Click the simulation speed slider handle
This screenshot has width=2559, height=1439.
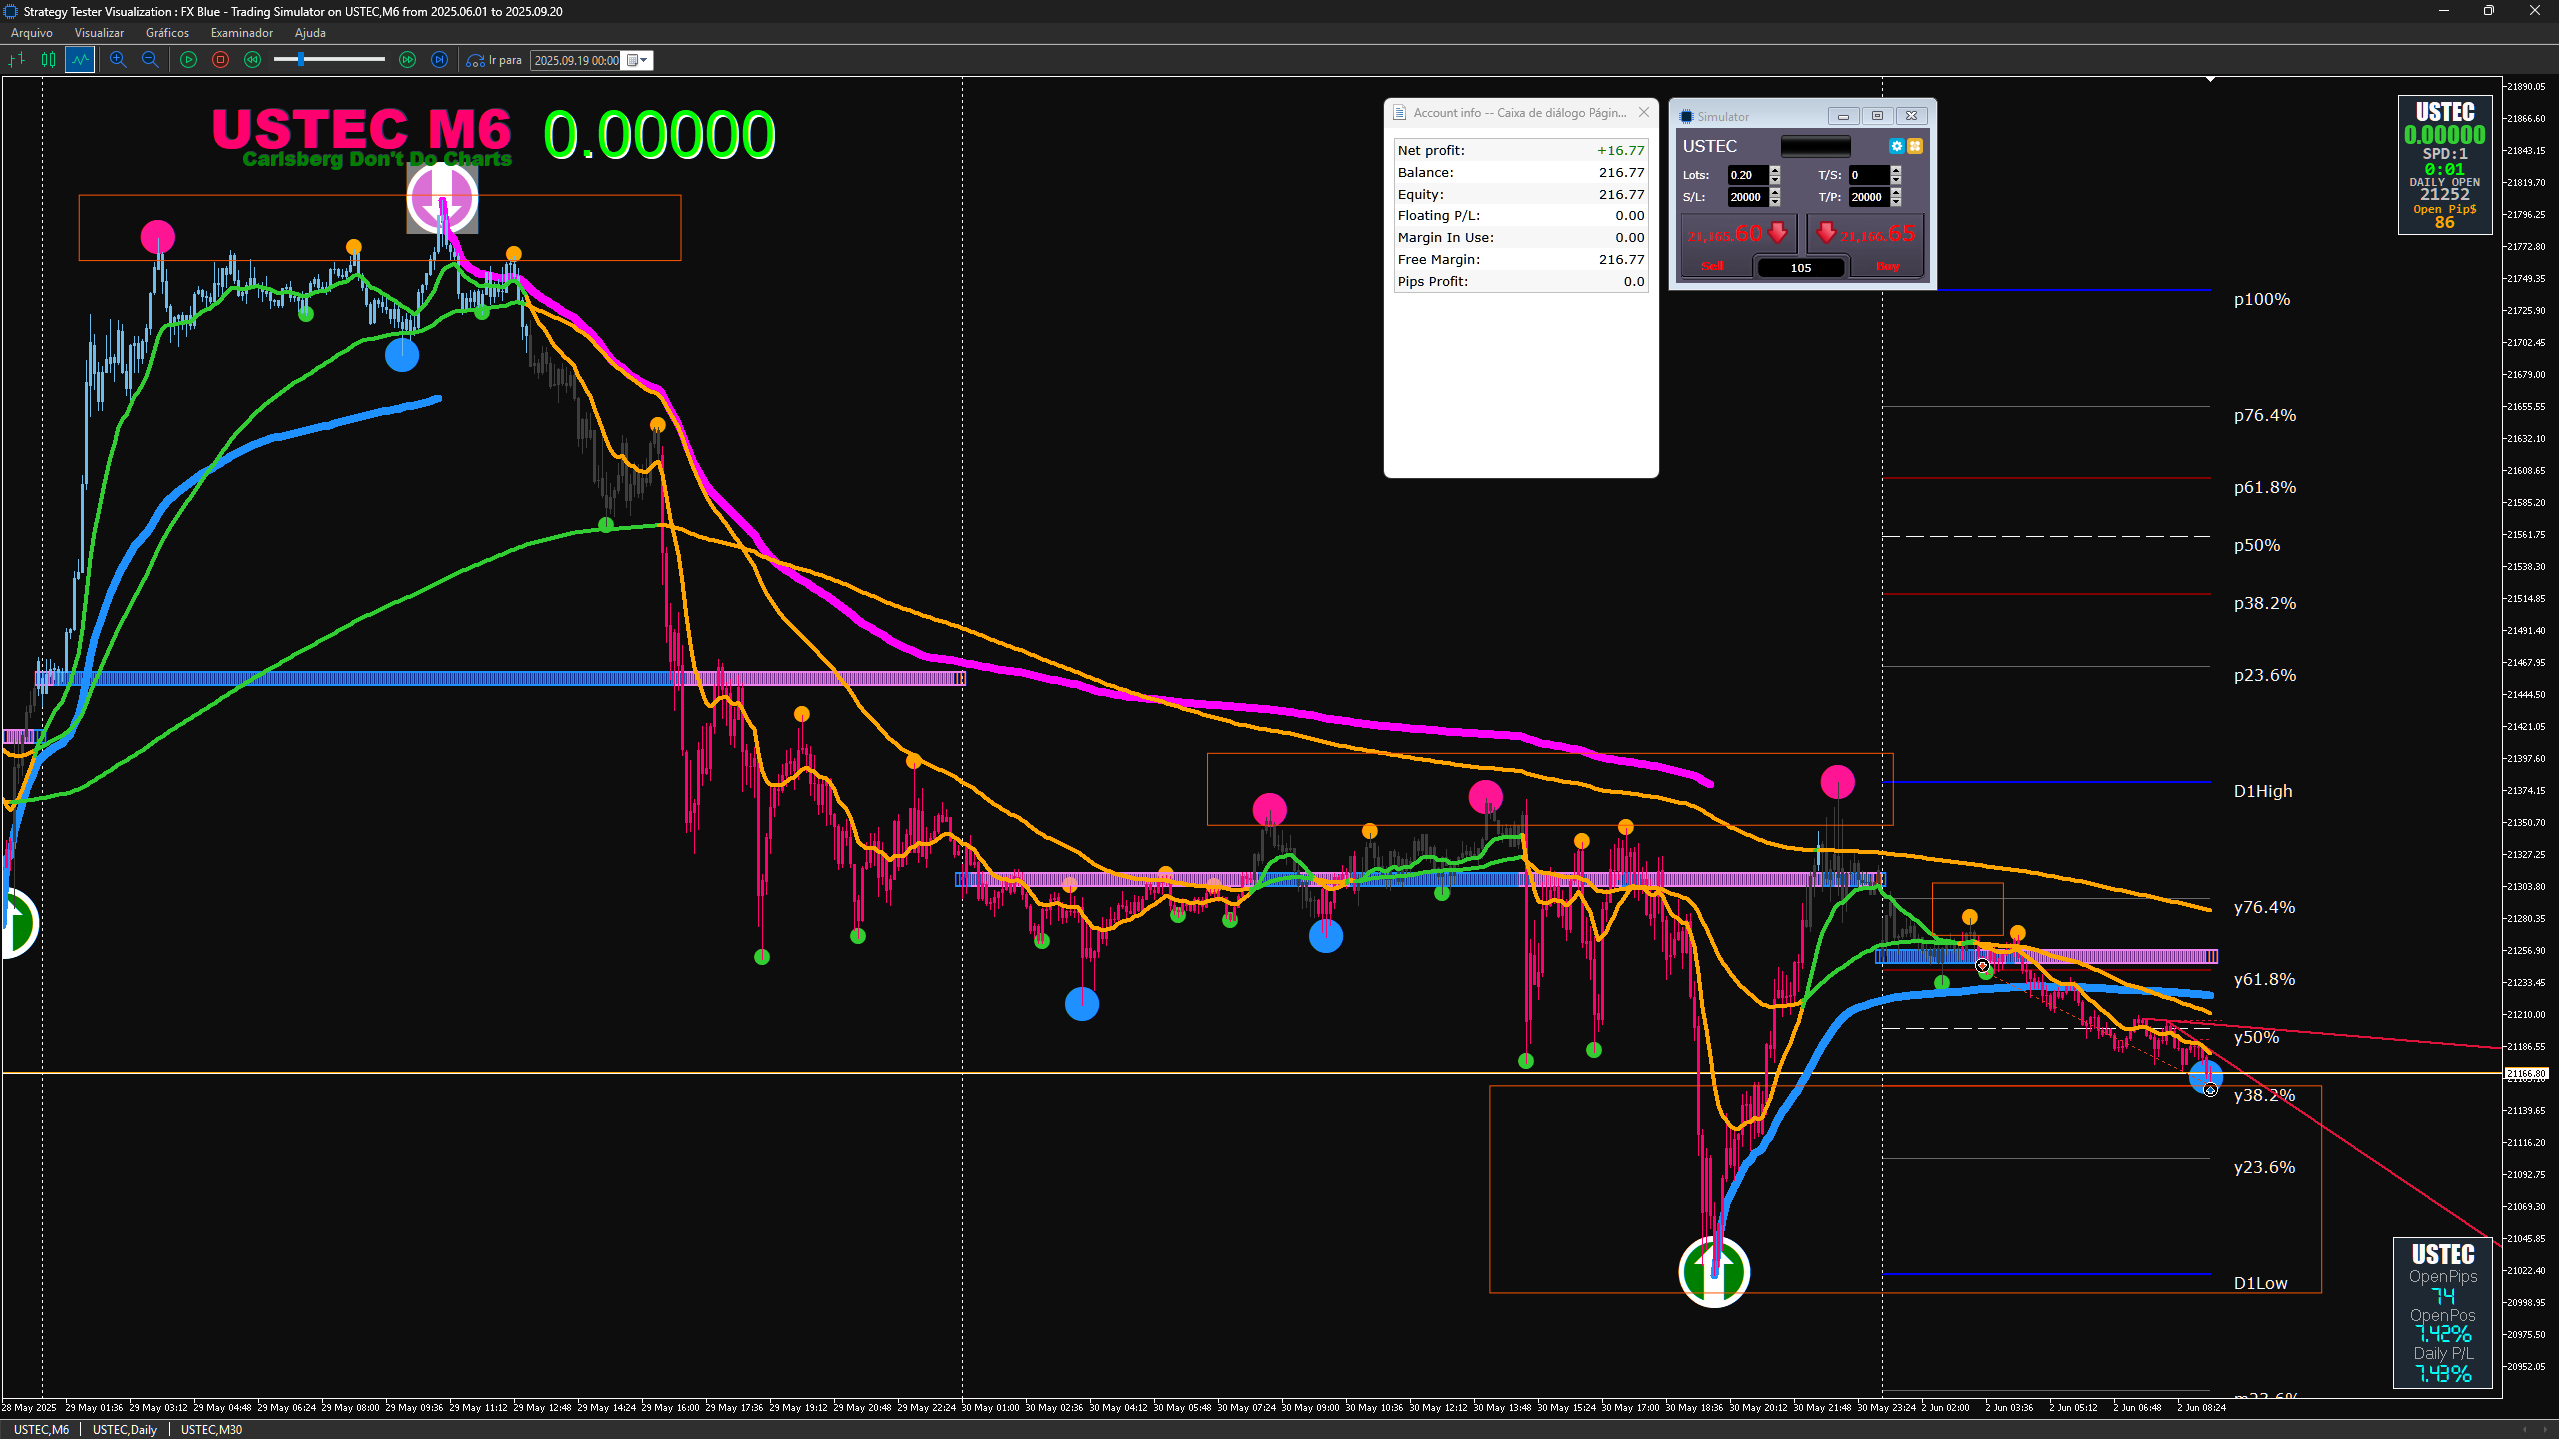click(300, 60)
